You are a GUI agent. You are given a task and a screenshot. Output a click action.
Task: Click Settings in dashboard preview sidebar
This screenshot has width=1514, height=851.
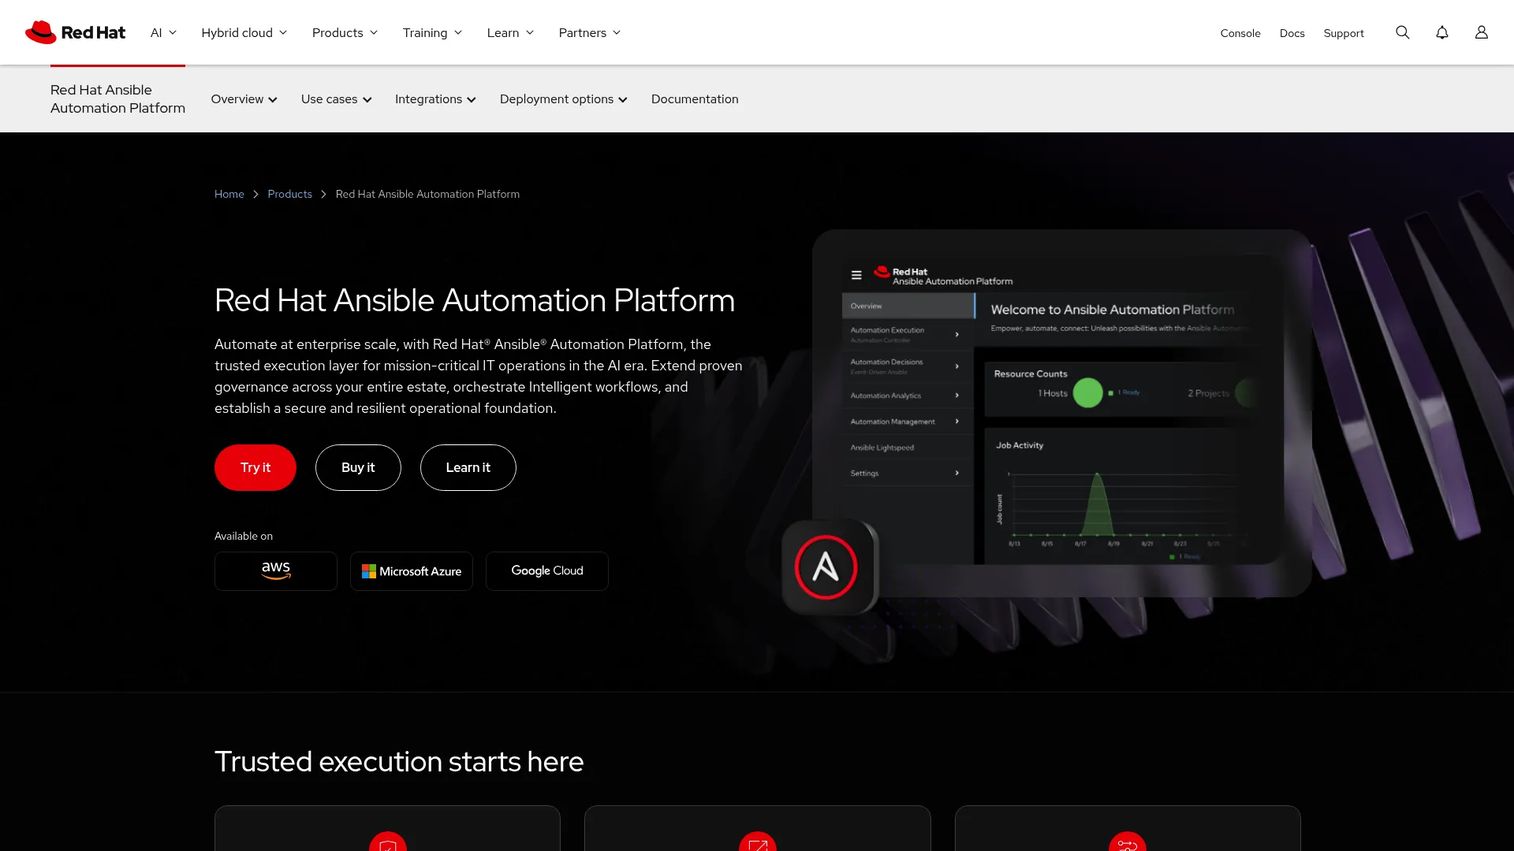[x=907, y=473]
